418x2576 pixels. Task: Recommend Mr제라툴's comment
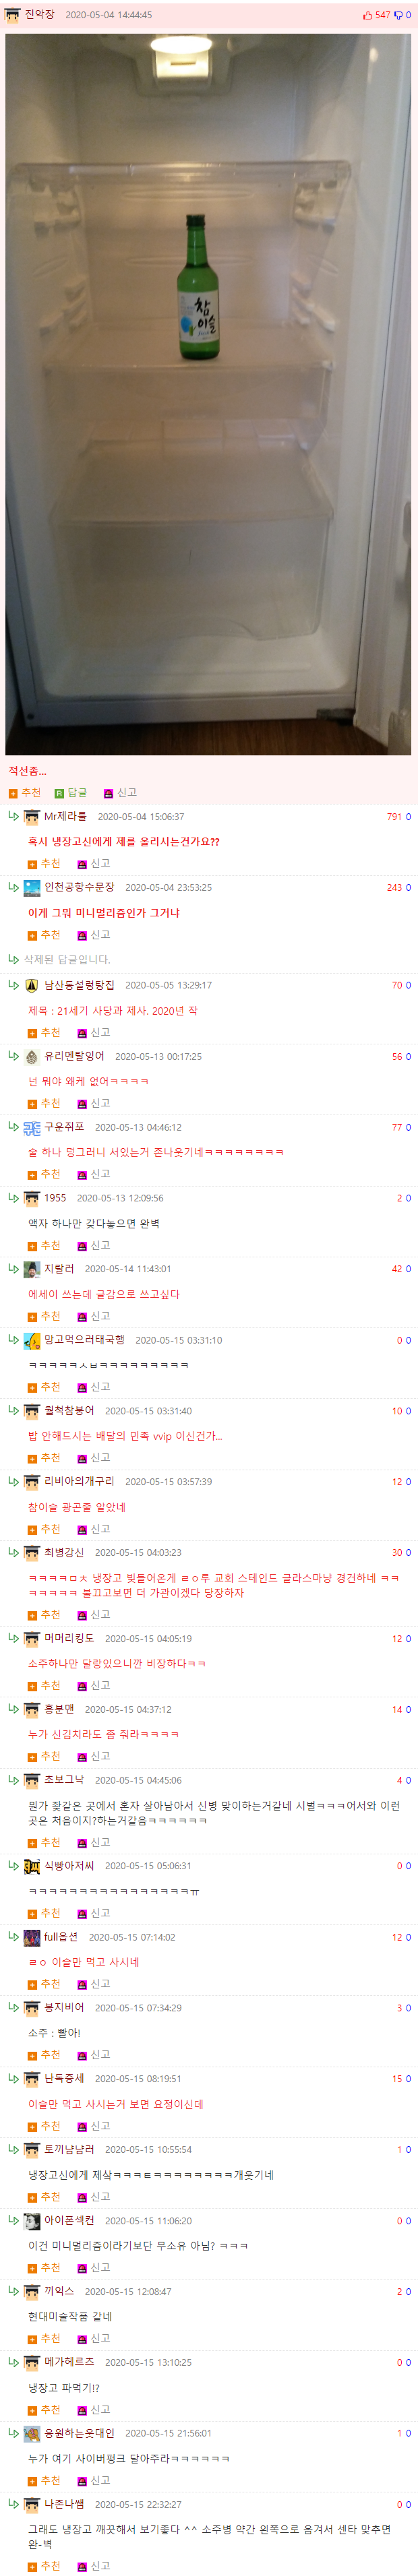pos(44,863)
